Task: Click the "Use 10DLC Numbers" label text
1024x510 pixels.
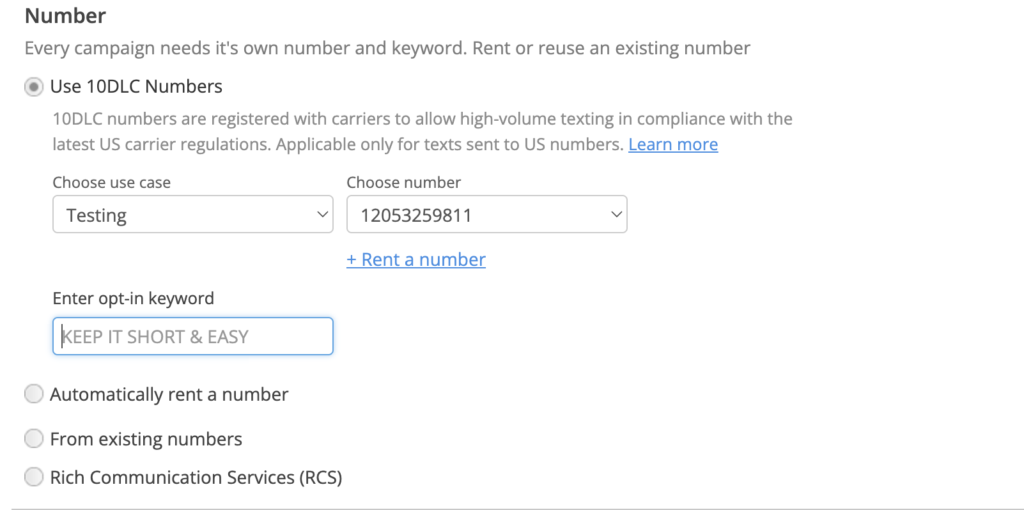Action: pyautogui.click(x=136, y=87)
